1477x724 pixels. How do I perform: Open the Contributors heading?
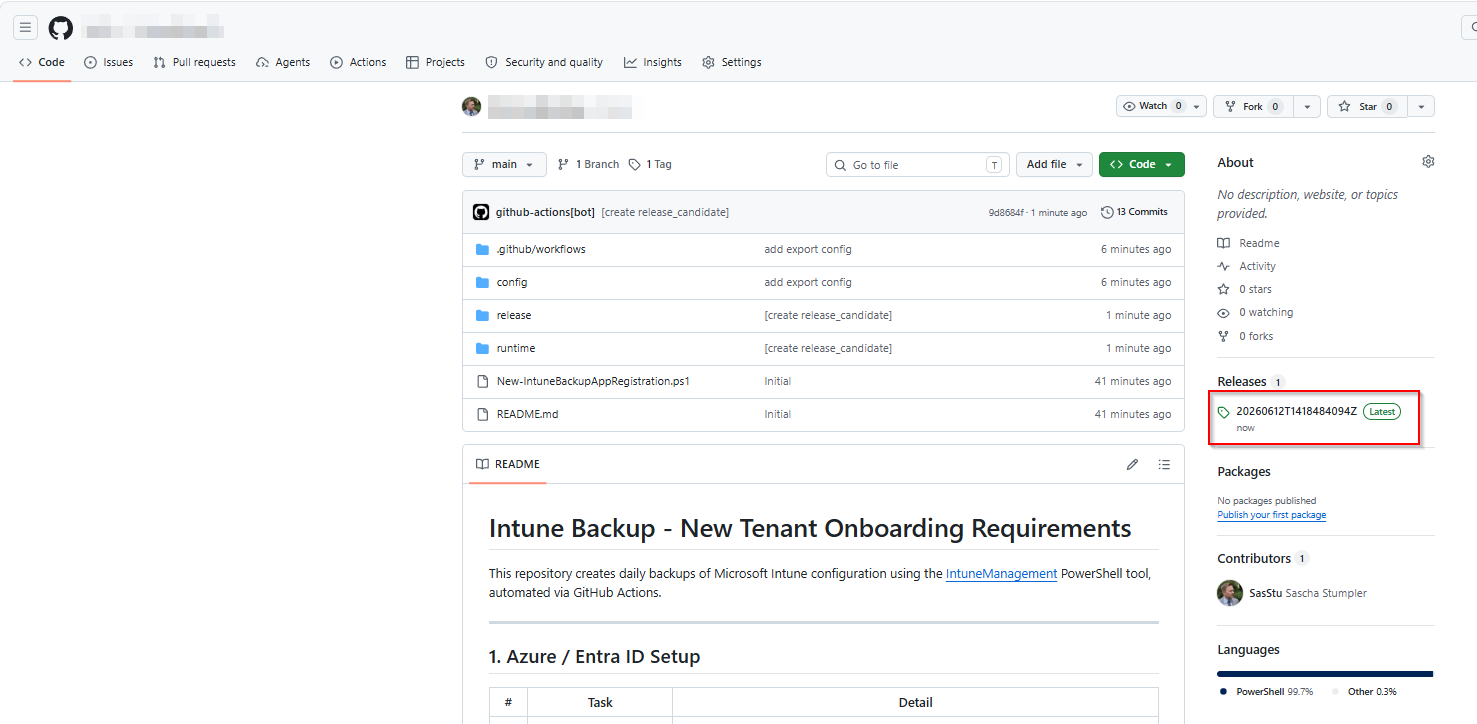click(1254, 558)
